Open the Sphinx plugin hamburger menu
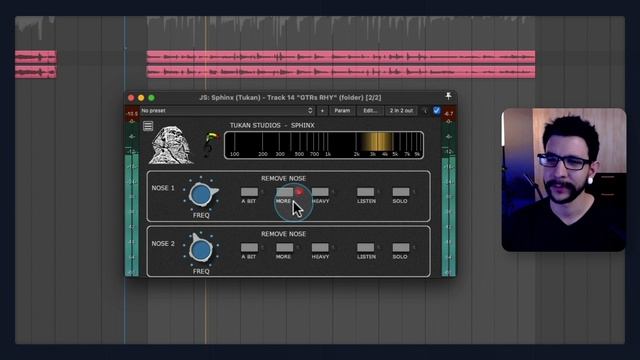Screen dimensions: 640x360 tap(148, 126)
